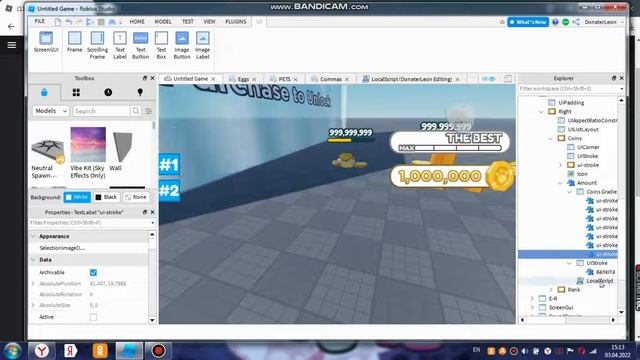640x360 pixels.
Task: Open the Windows Start menu
Action: coord(13,351)
